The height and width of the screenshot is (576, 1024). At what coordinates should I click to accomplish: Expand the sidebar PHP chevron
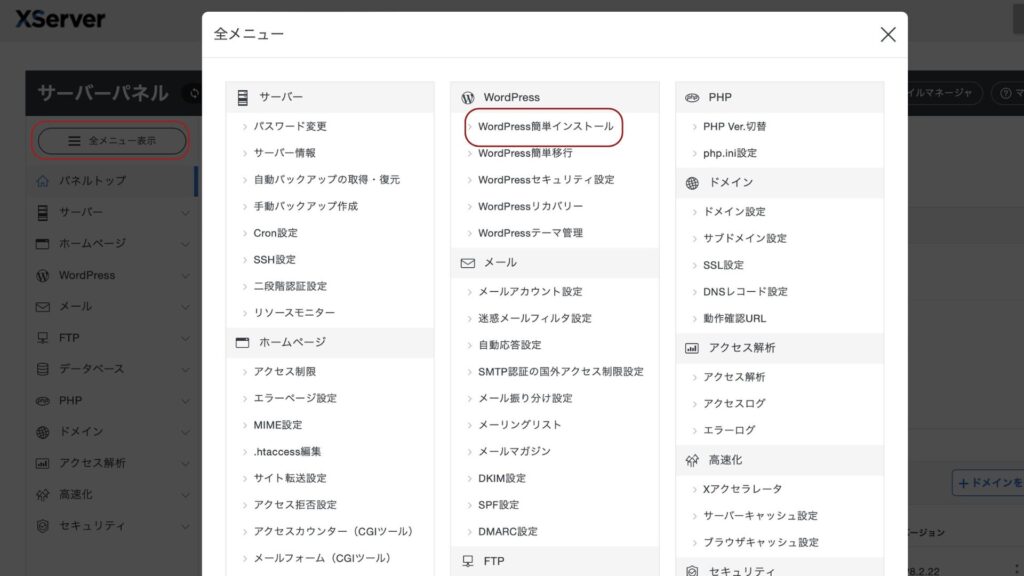tap(185, 401)
